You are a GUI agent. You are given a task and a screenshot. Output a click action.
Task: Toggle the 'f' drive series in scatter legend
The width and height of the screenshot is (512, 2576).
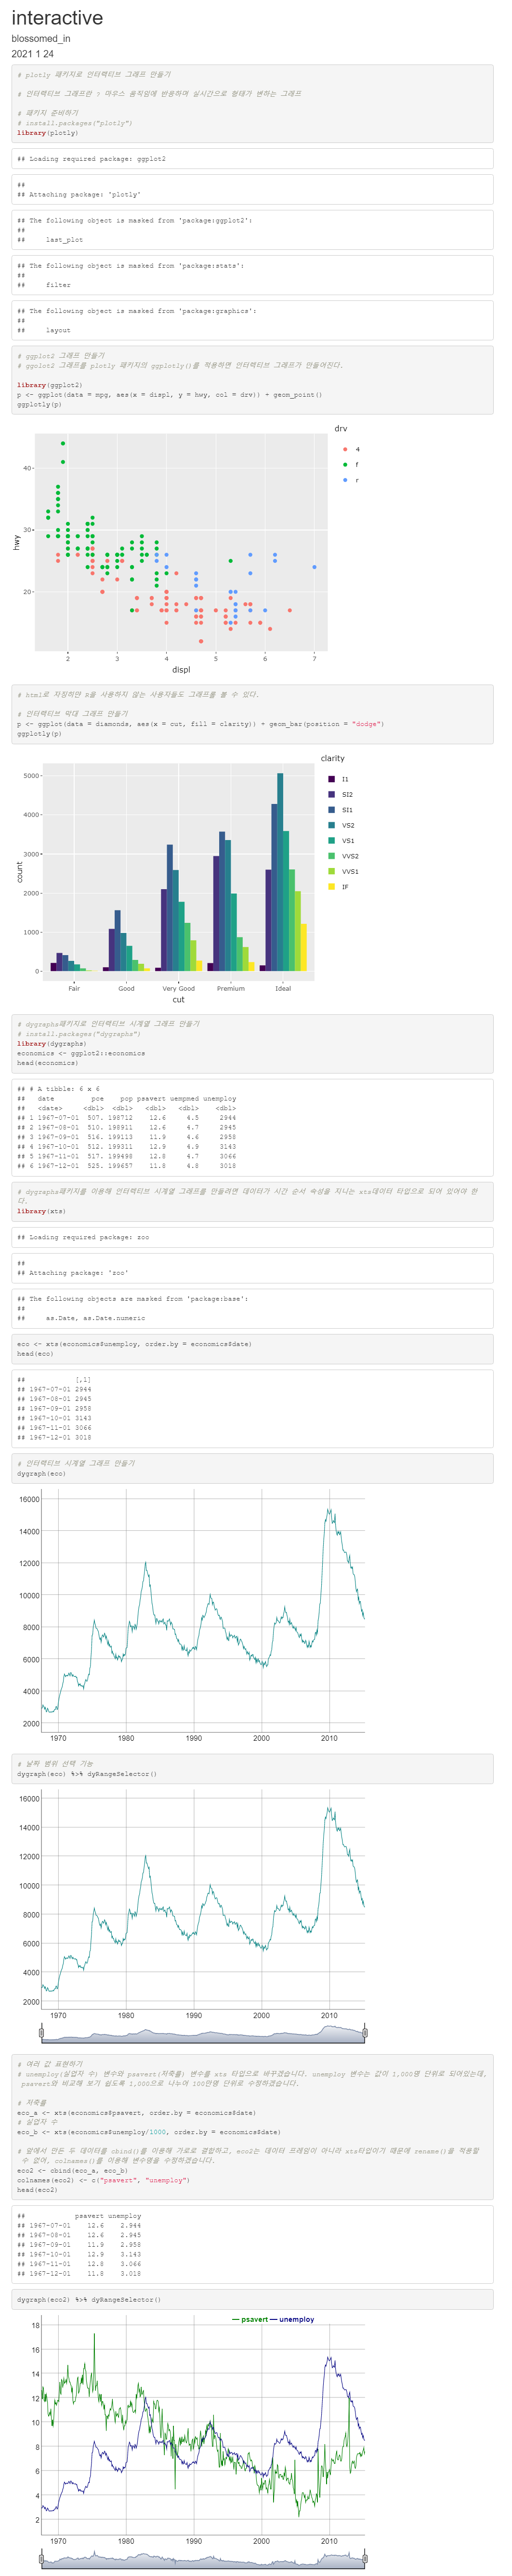(x=350, y=464)
